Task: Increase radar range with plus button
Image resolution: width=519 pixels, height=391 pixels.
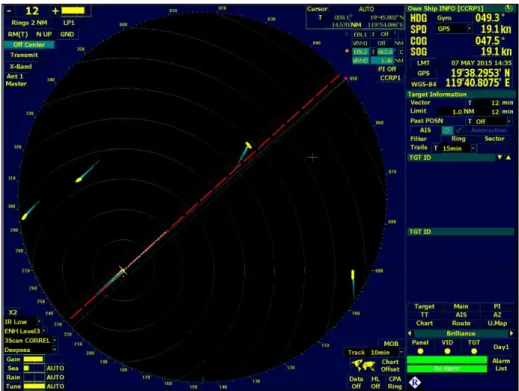Action: point(55,11)
